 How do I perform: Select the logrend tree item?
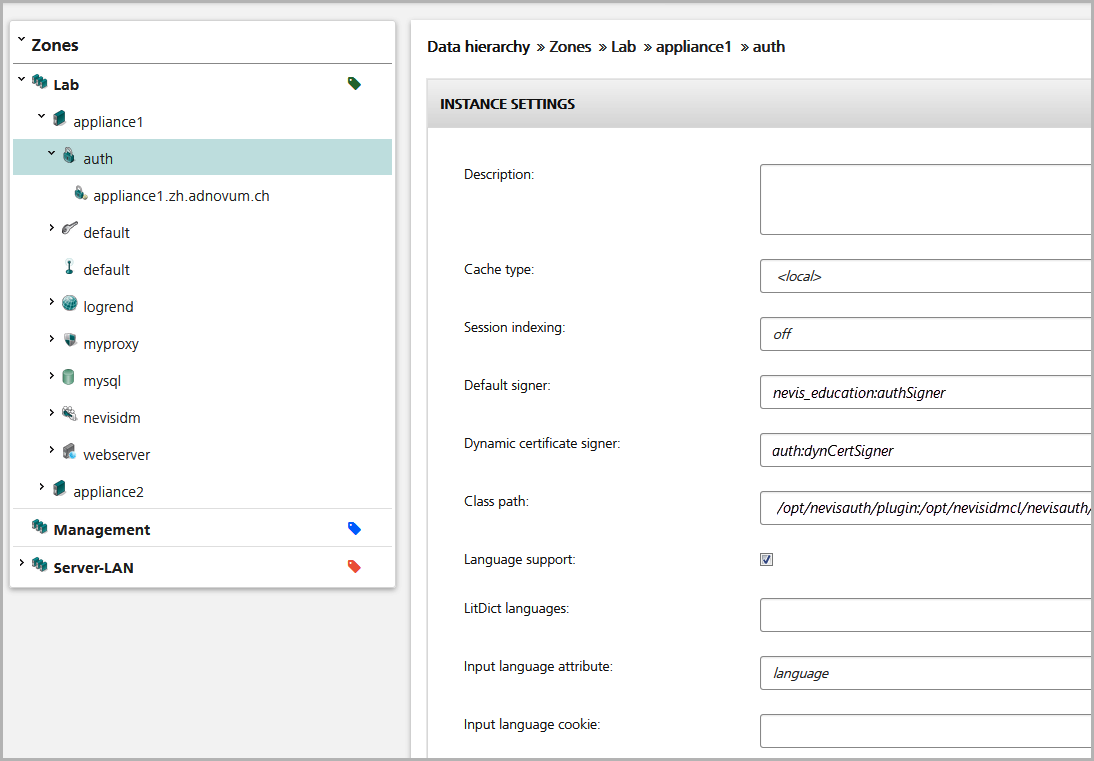[x=108, y=307]
